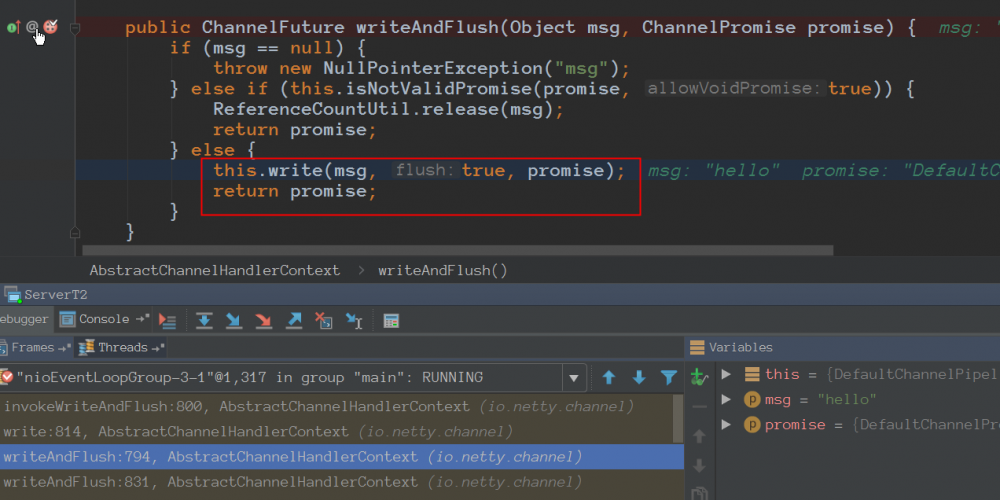Click writeAndFlush() in the breadcrumb
The image size is (1000, 500).
click(x=443, y=270)
